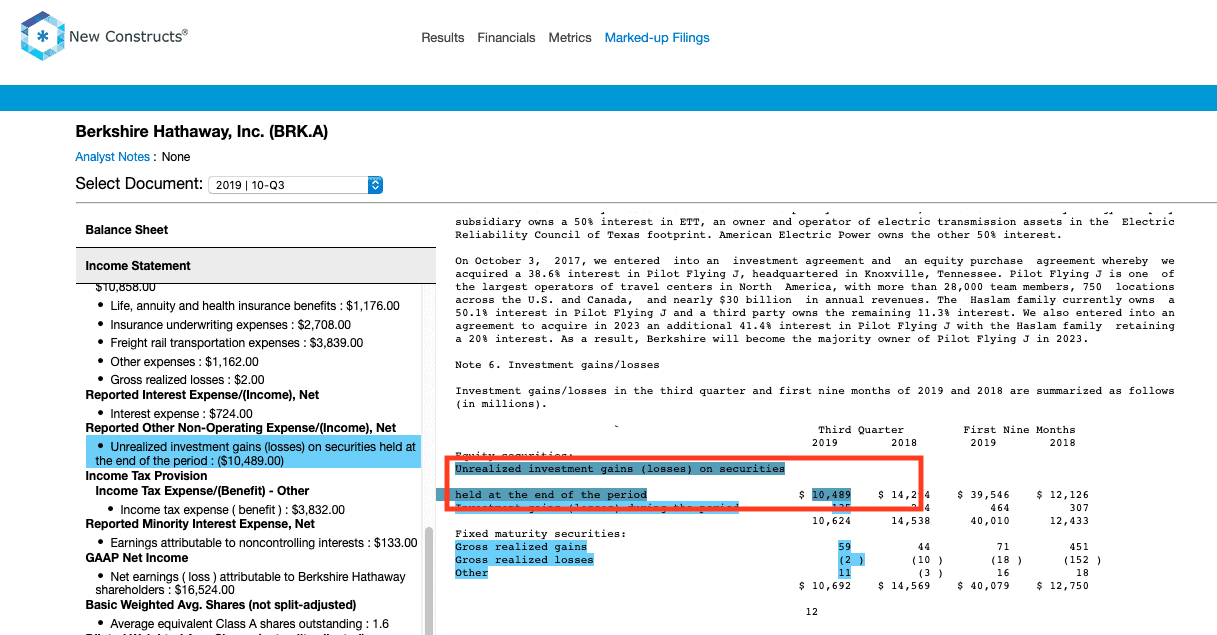Screen dimensions: 1217x635
Task: Click highlighted value 11 in Other row
Action: (x=844, y=573)
